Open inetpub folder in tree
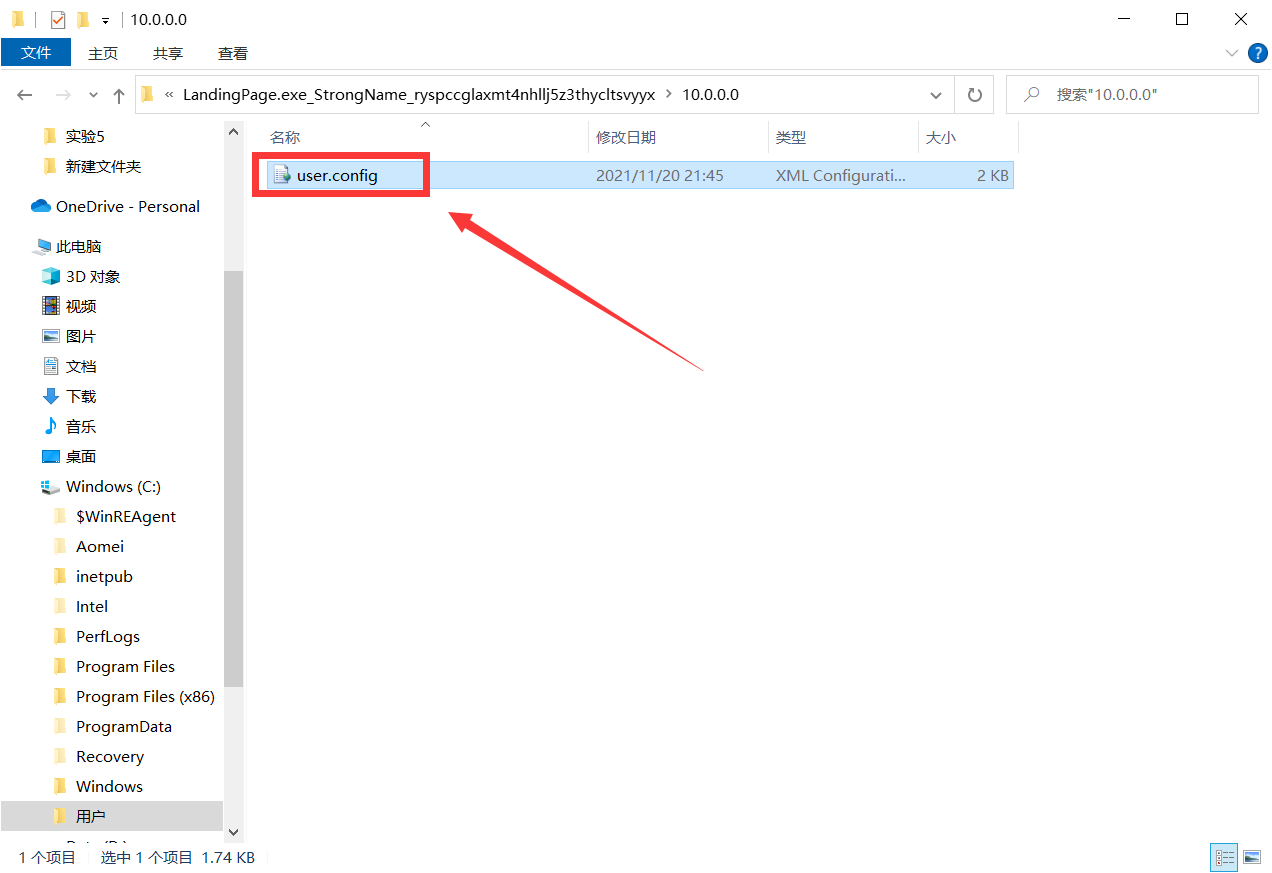Screen dimensions: 1272x873 [x=104, y=576]
